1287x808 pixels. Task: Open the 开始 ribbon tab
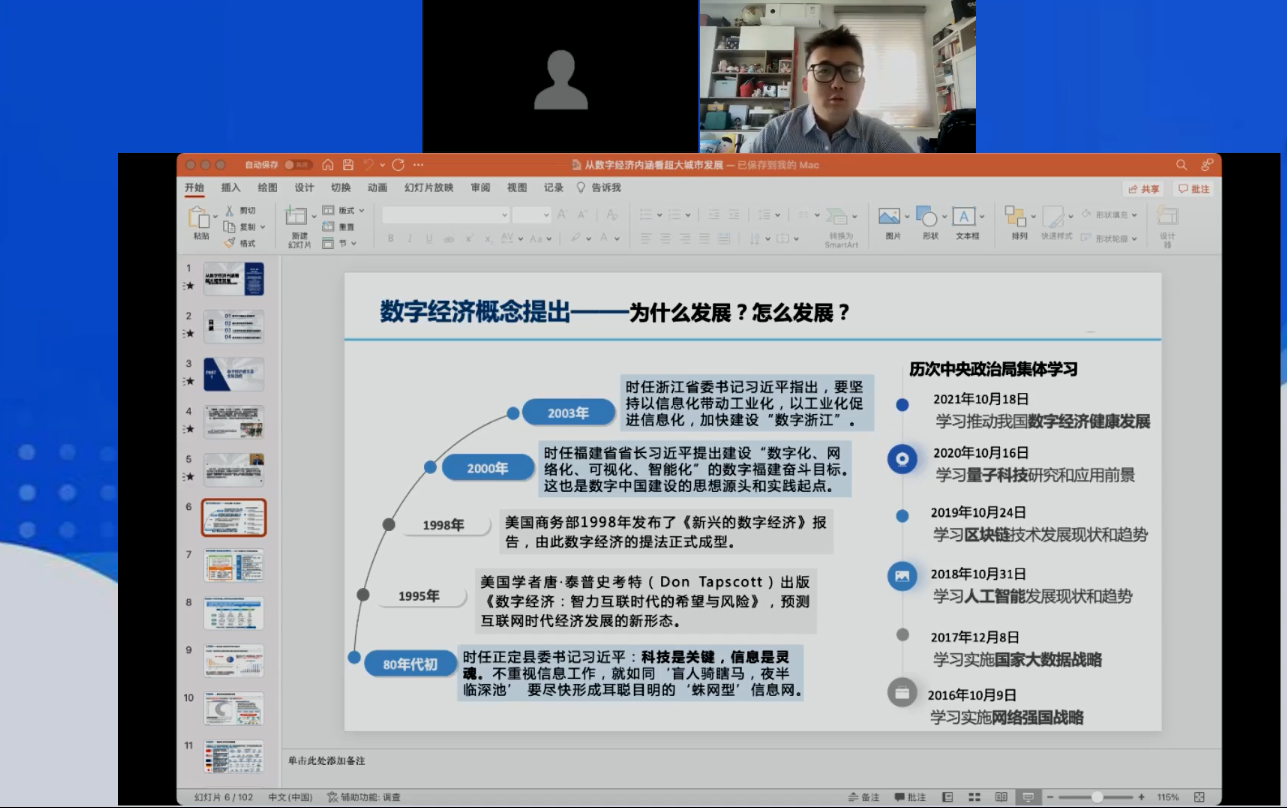click(194, 188)
